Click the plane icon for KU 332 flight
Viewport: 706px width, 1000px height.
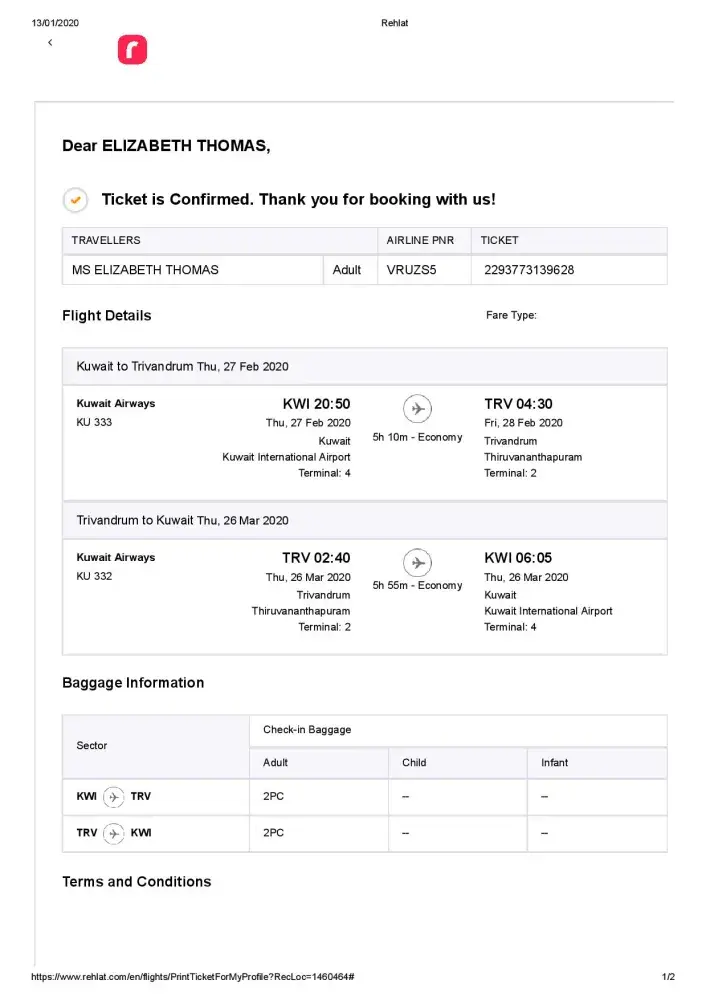[418, 561]
